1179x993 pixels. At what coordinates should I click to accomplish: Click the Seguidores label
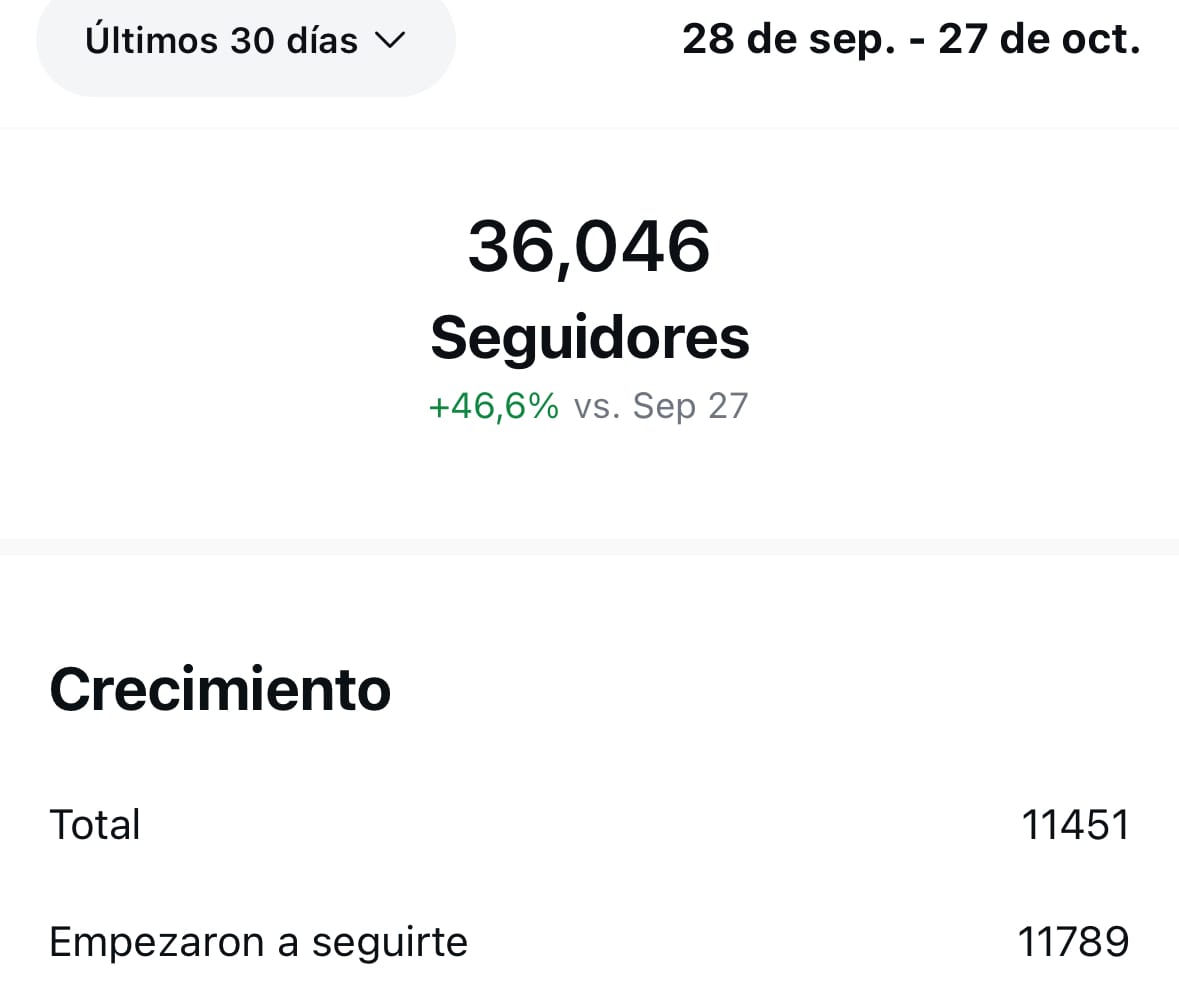coord(589,338)
